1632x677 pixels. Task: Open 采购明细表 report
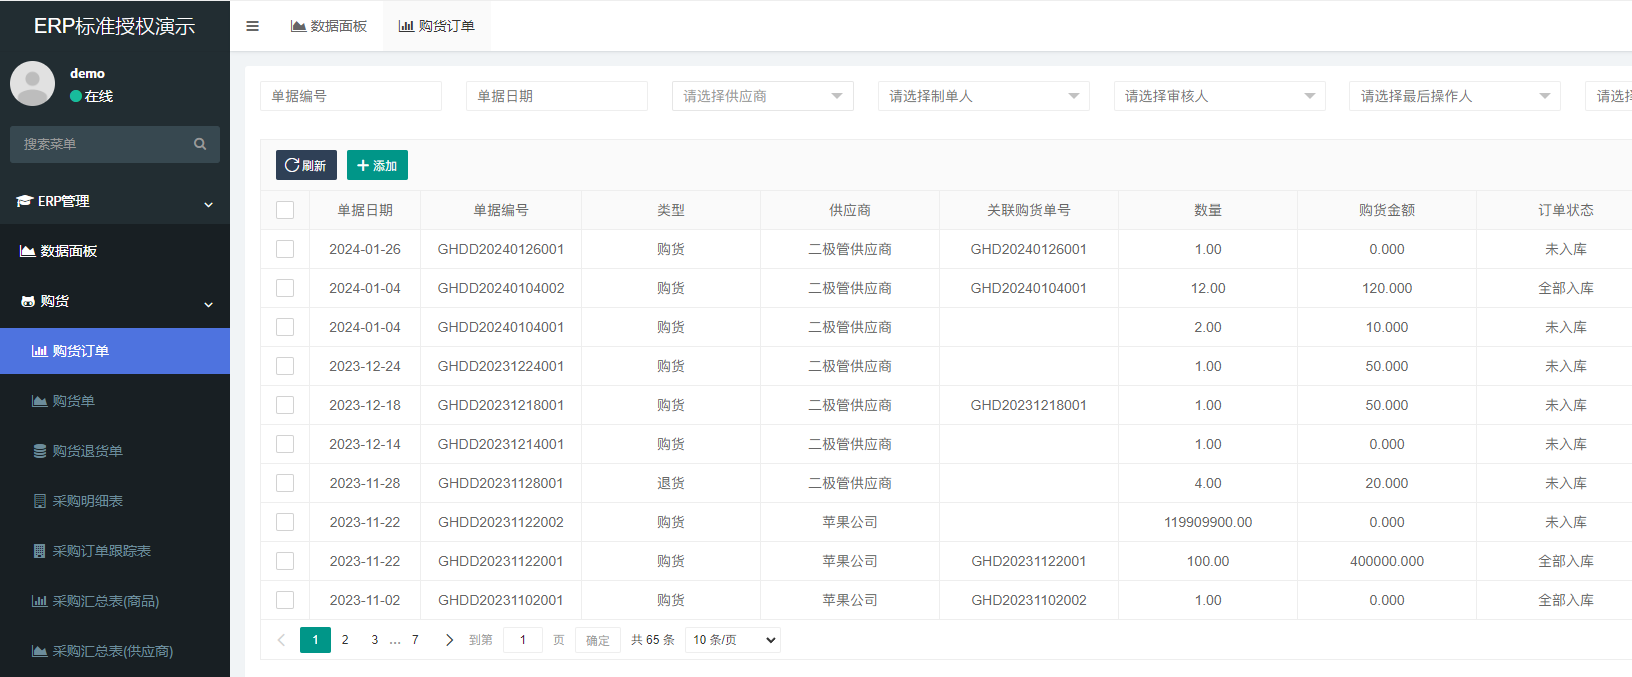[x=87, y=501]
